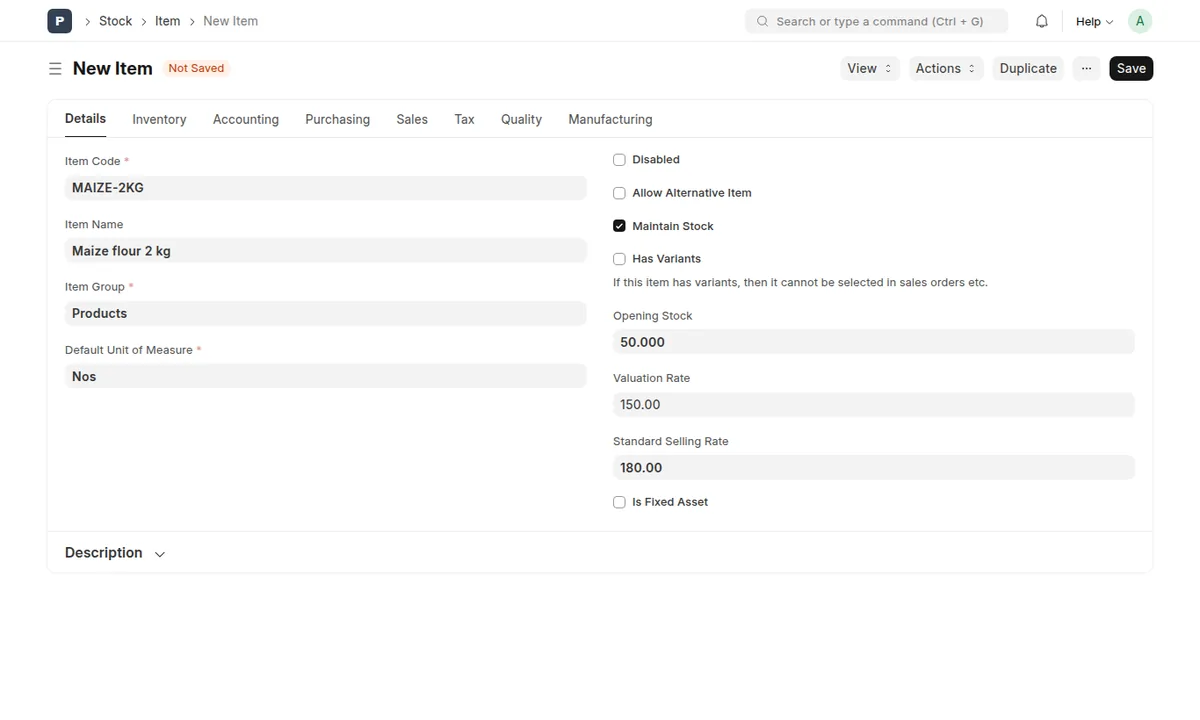Click the Item Name field

(x=325, y=251)
